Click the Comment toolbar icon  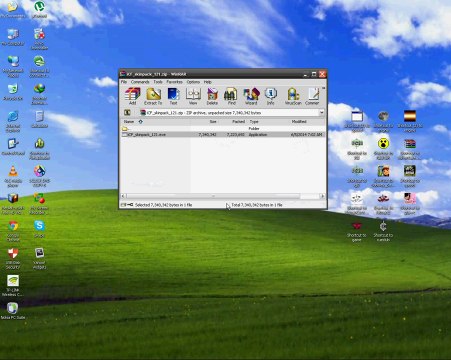(x=312, y=96)
